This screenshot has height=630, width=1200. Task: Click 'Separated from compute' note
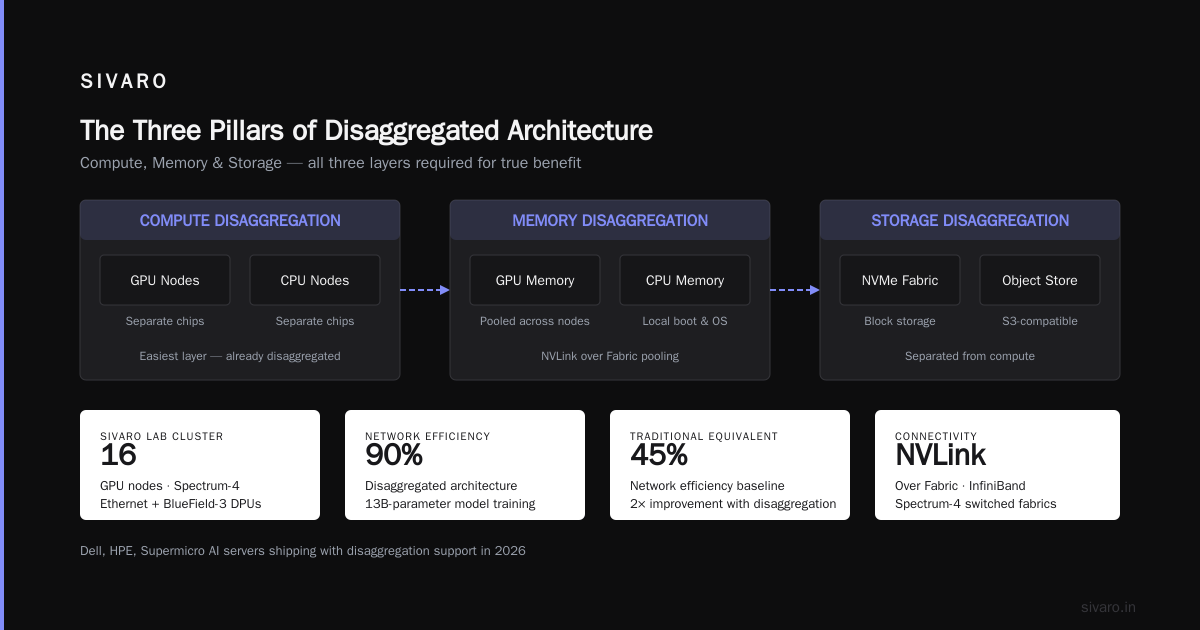point(970,356)
